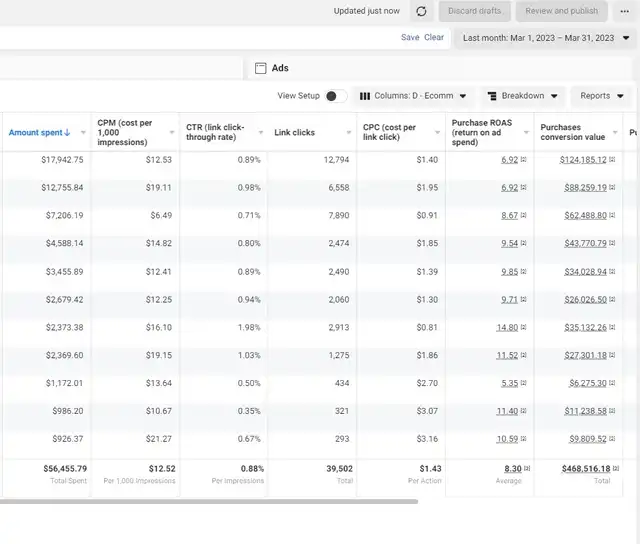The width and height of the screenshot is (640, 544).
Task: Toggle the View Setup switch
Action: tap(336, 96)
